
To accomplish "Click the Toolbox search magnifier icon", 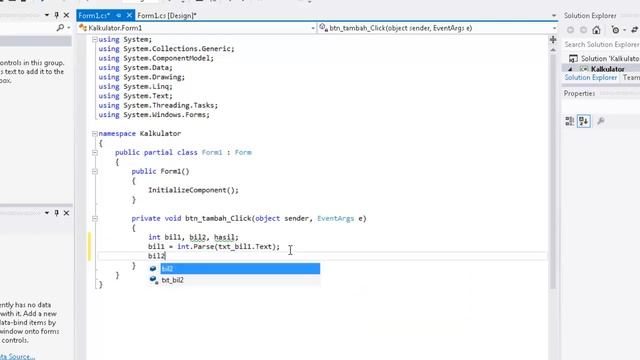I will [60, 27].
